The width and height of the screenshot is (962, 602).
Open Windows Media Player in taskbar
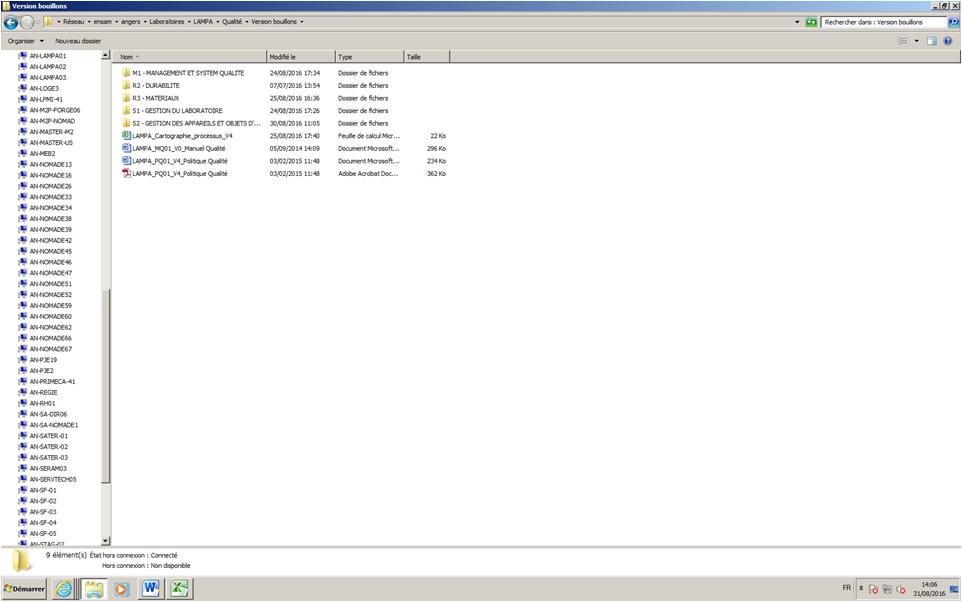point(121,589)
